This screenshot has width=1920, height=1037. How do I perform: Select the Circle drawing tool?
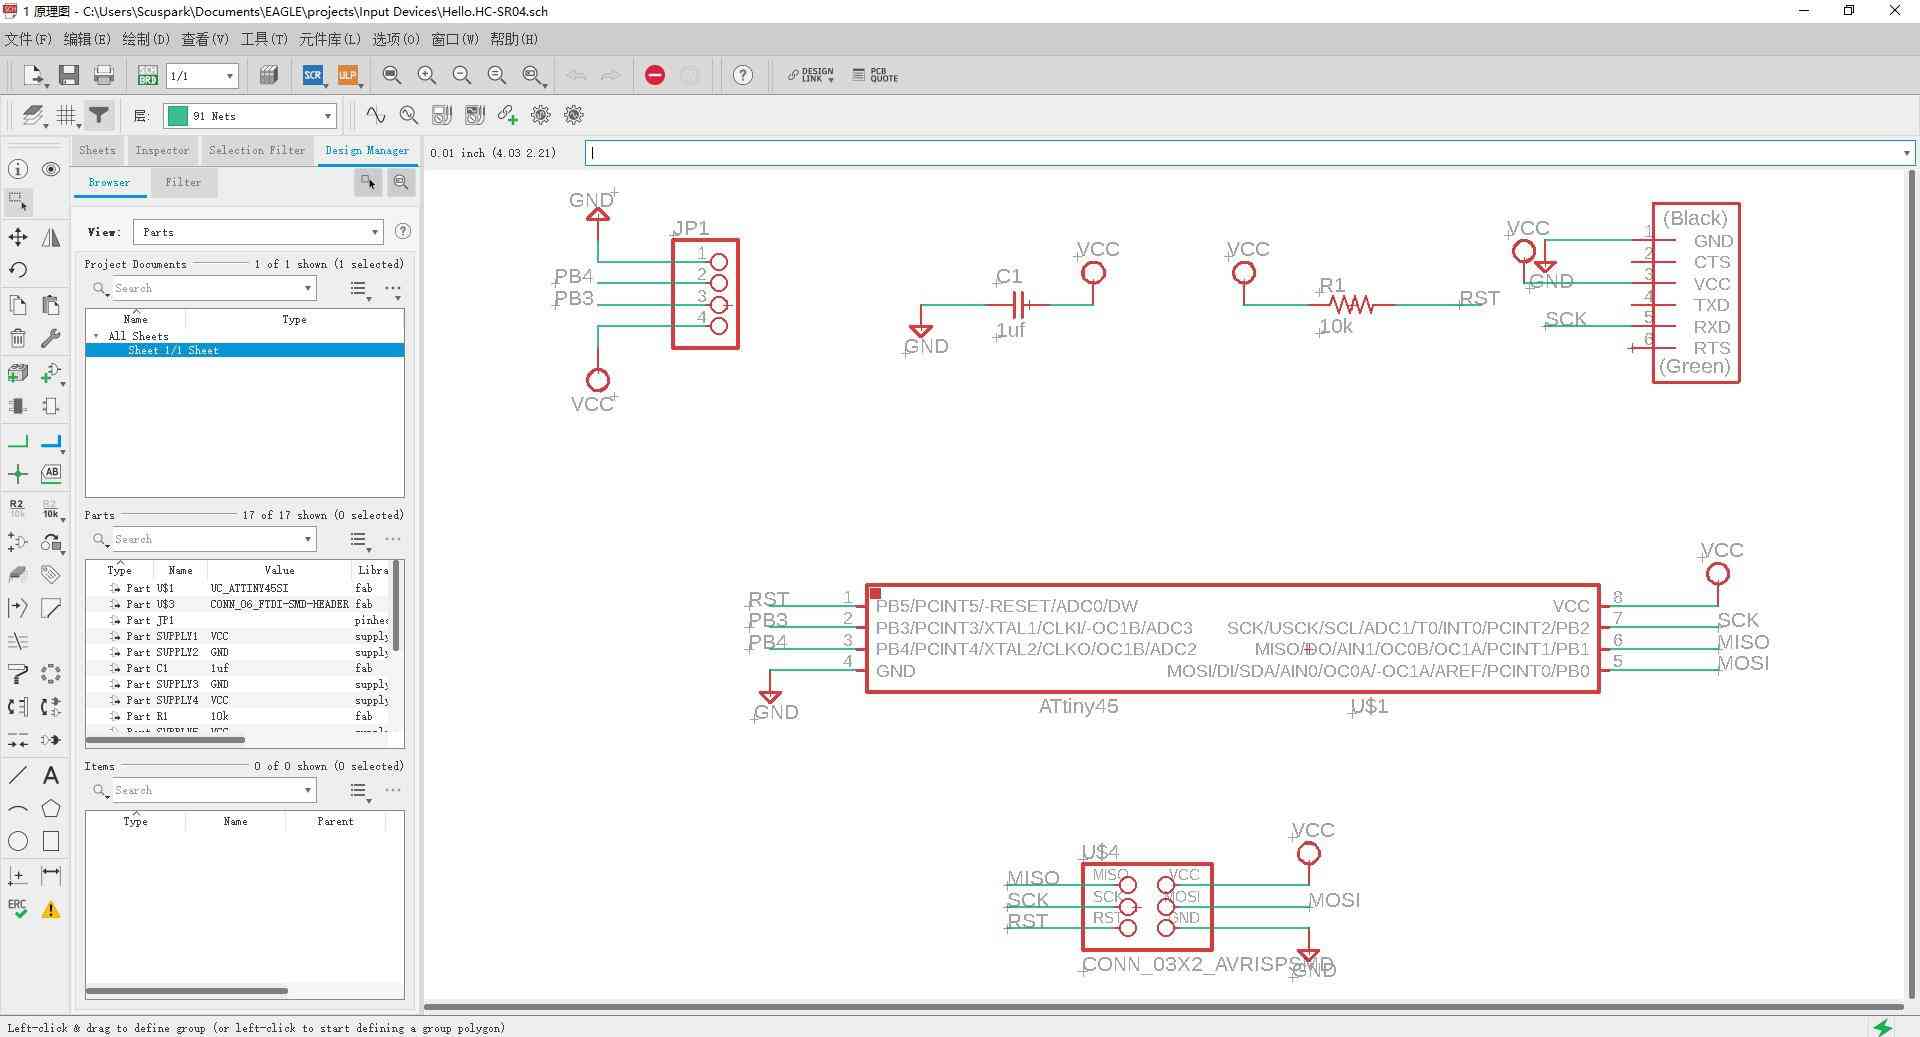pos(18,842)
